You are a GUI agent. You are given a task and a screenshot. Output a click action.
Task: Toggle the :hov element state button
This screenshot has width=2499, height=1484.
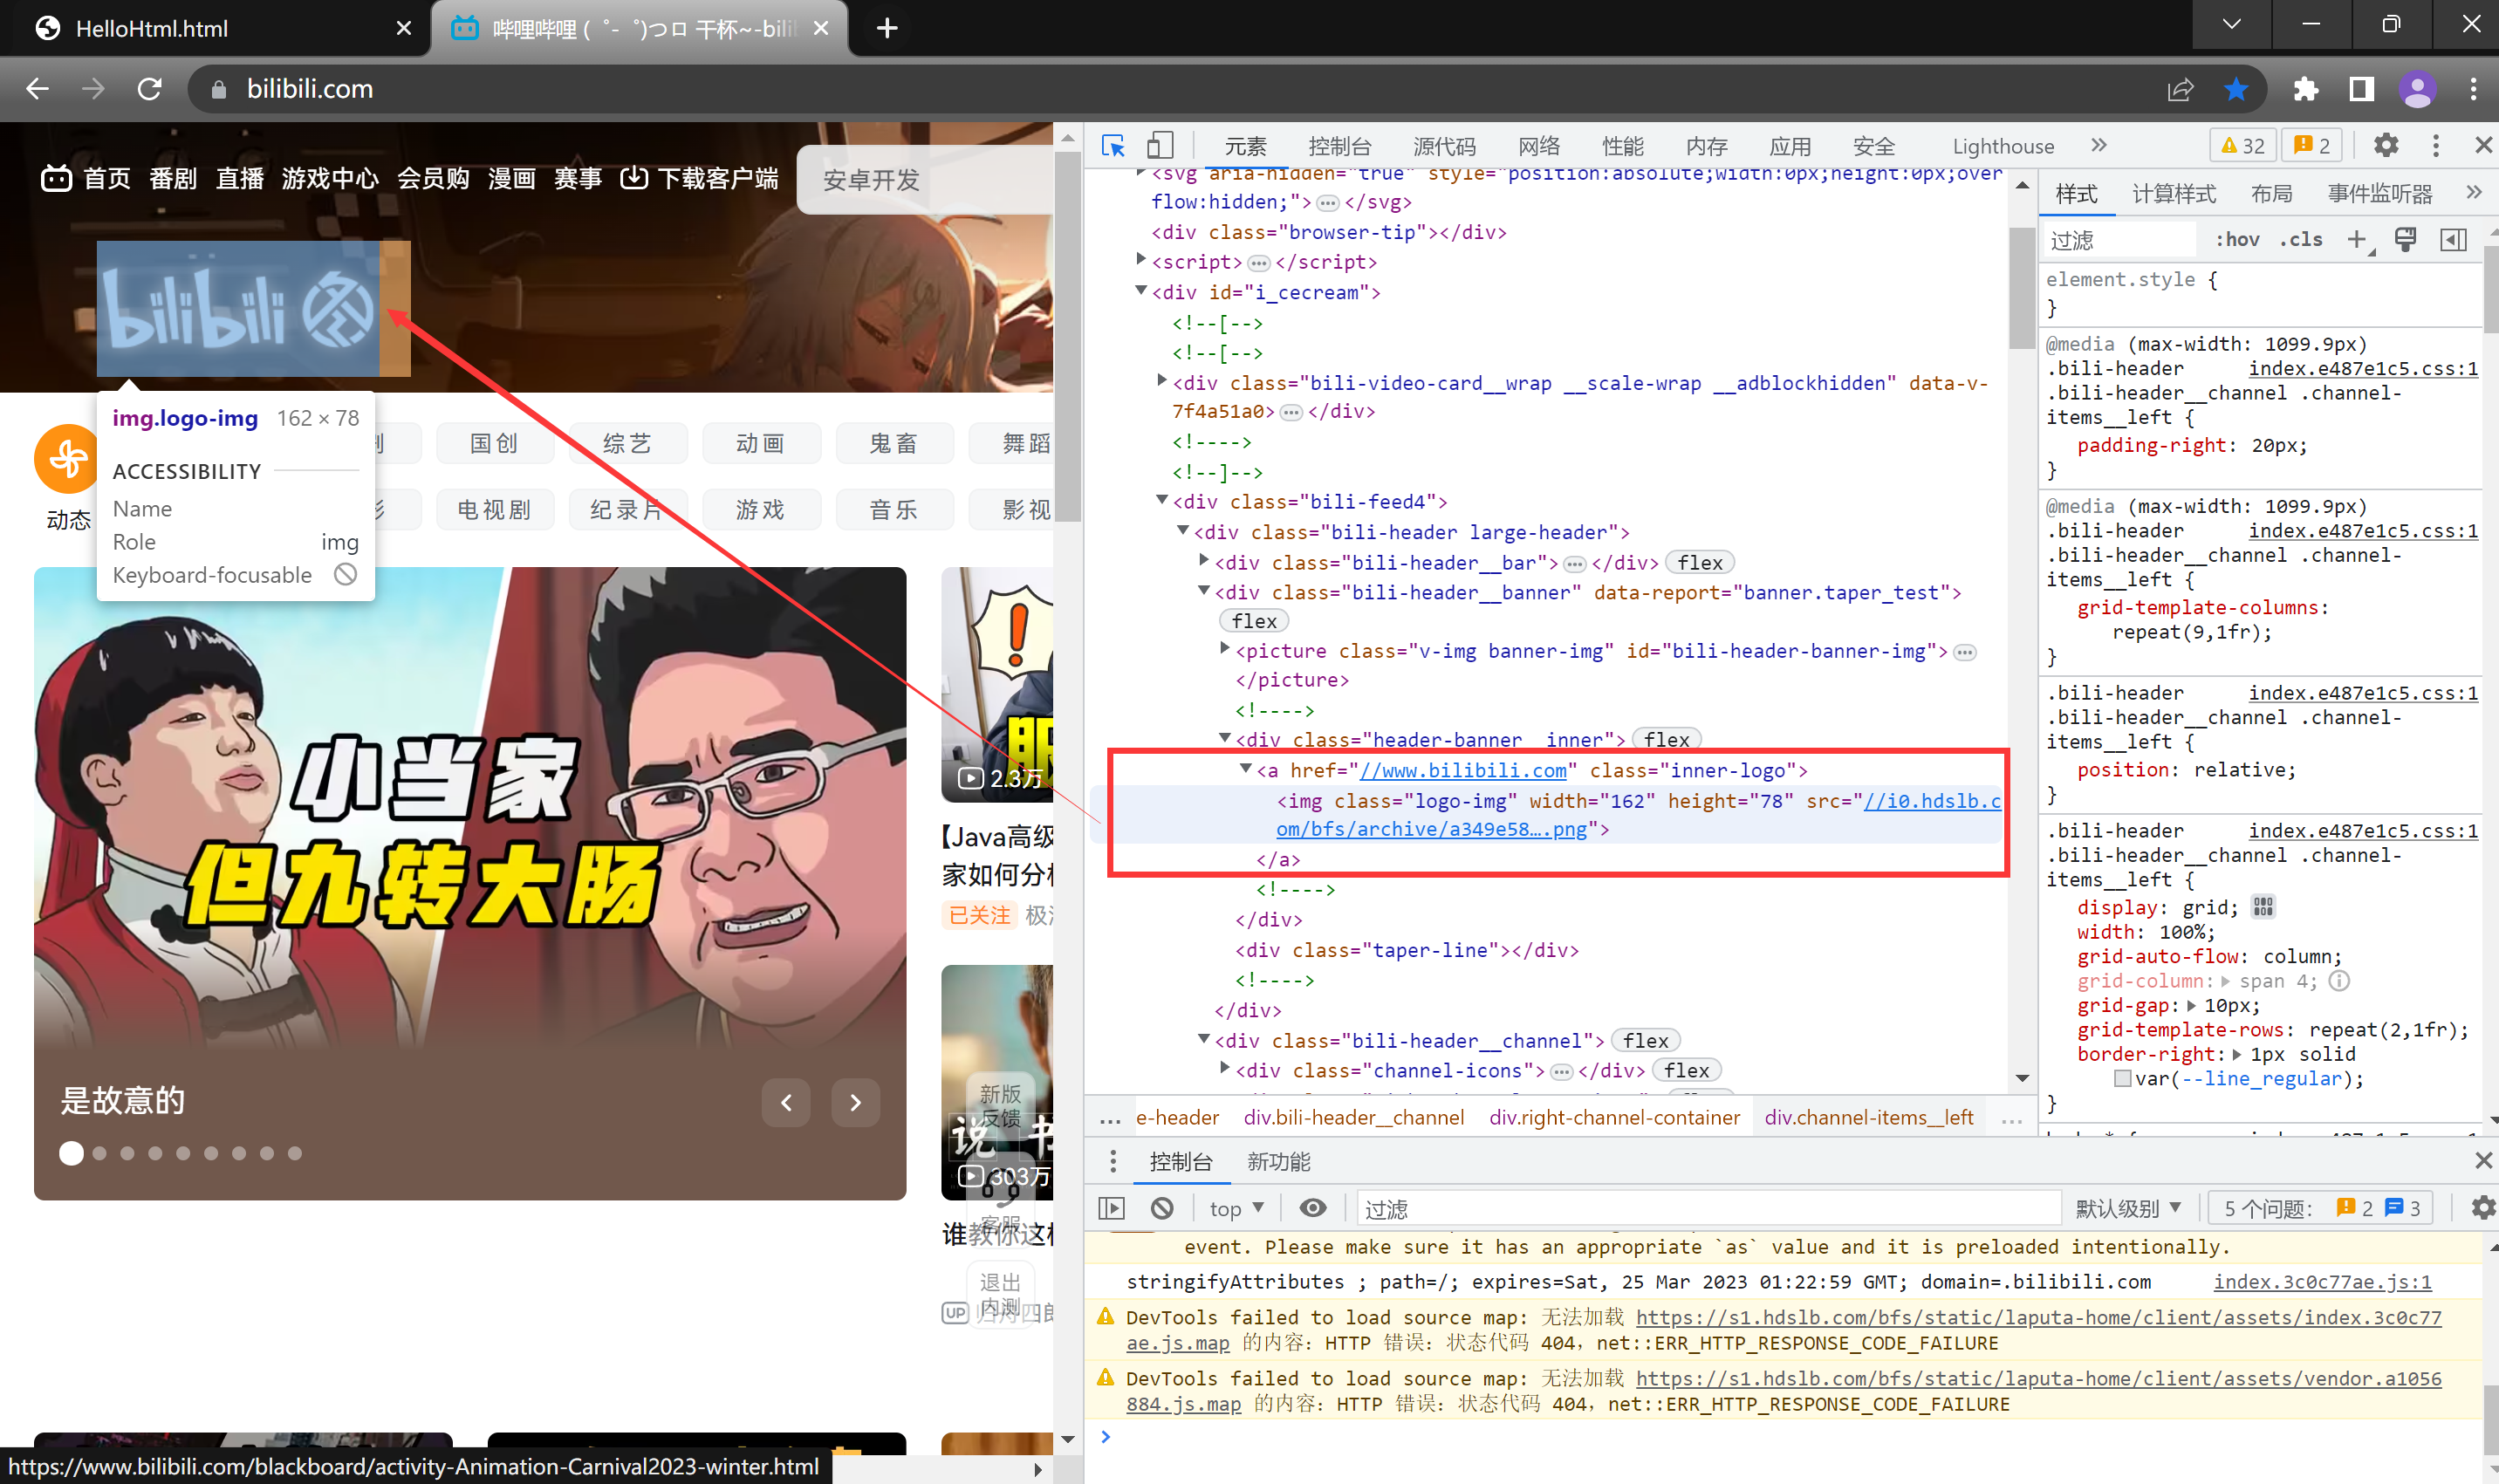pyautogui.click(x=2237, y=240)
